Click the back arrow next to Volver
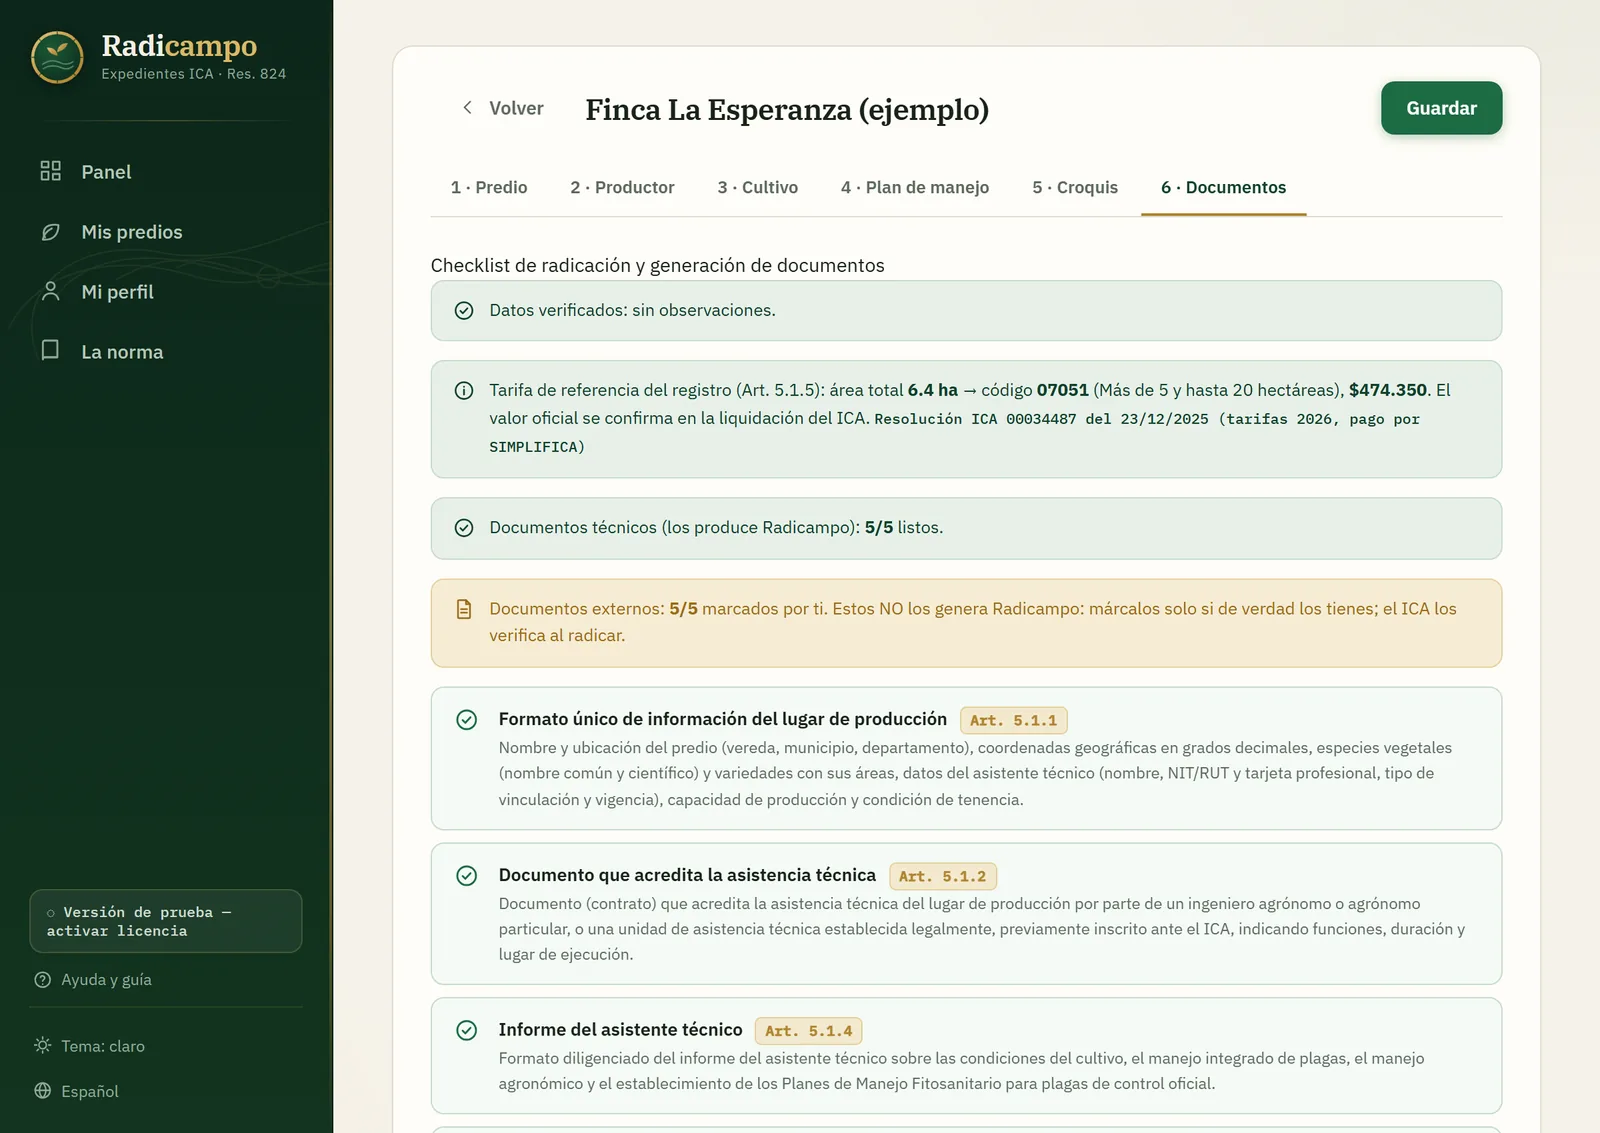1600x1133 pixels. coord(467,107)
